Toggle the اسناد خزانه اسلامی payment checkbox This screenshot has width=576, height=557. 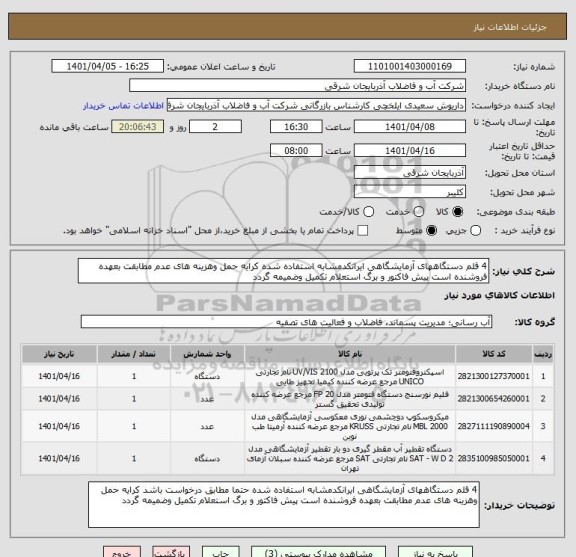coord(363,231)
